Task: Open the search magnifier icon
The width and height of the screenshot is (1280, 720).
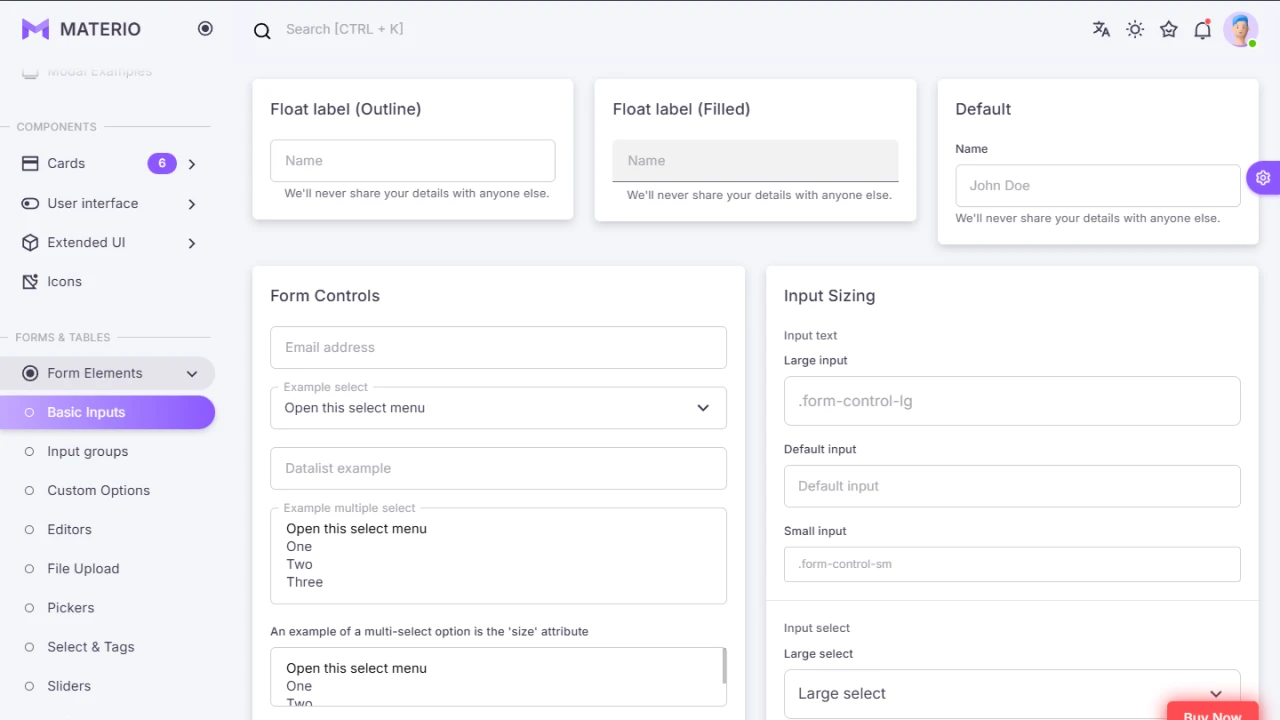Action: [x=262, y=31]
